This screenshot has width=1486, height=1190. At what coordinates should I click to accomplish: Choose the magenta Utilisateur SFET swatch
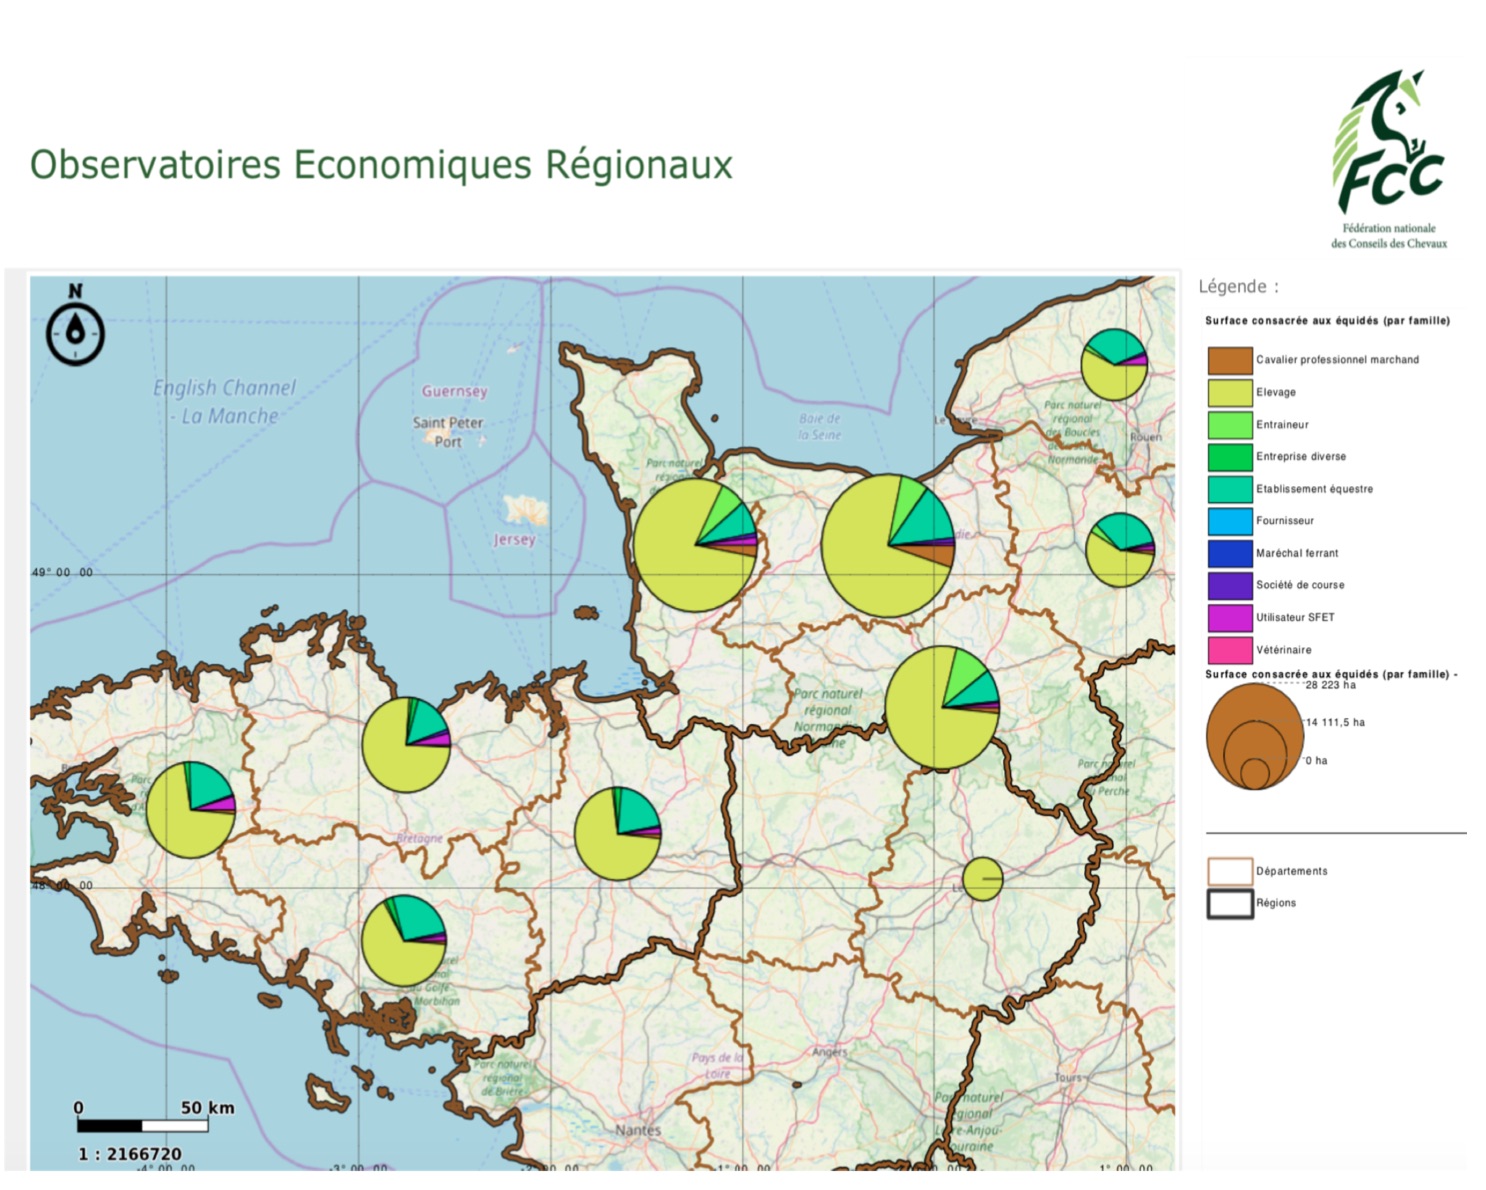coord(1229,617)
